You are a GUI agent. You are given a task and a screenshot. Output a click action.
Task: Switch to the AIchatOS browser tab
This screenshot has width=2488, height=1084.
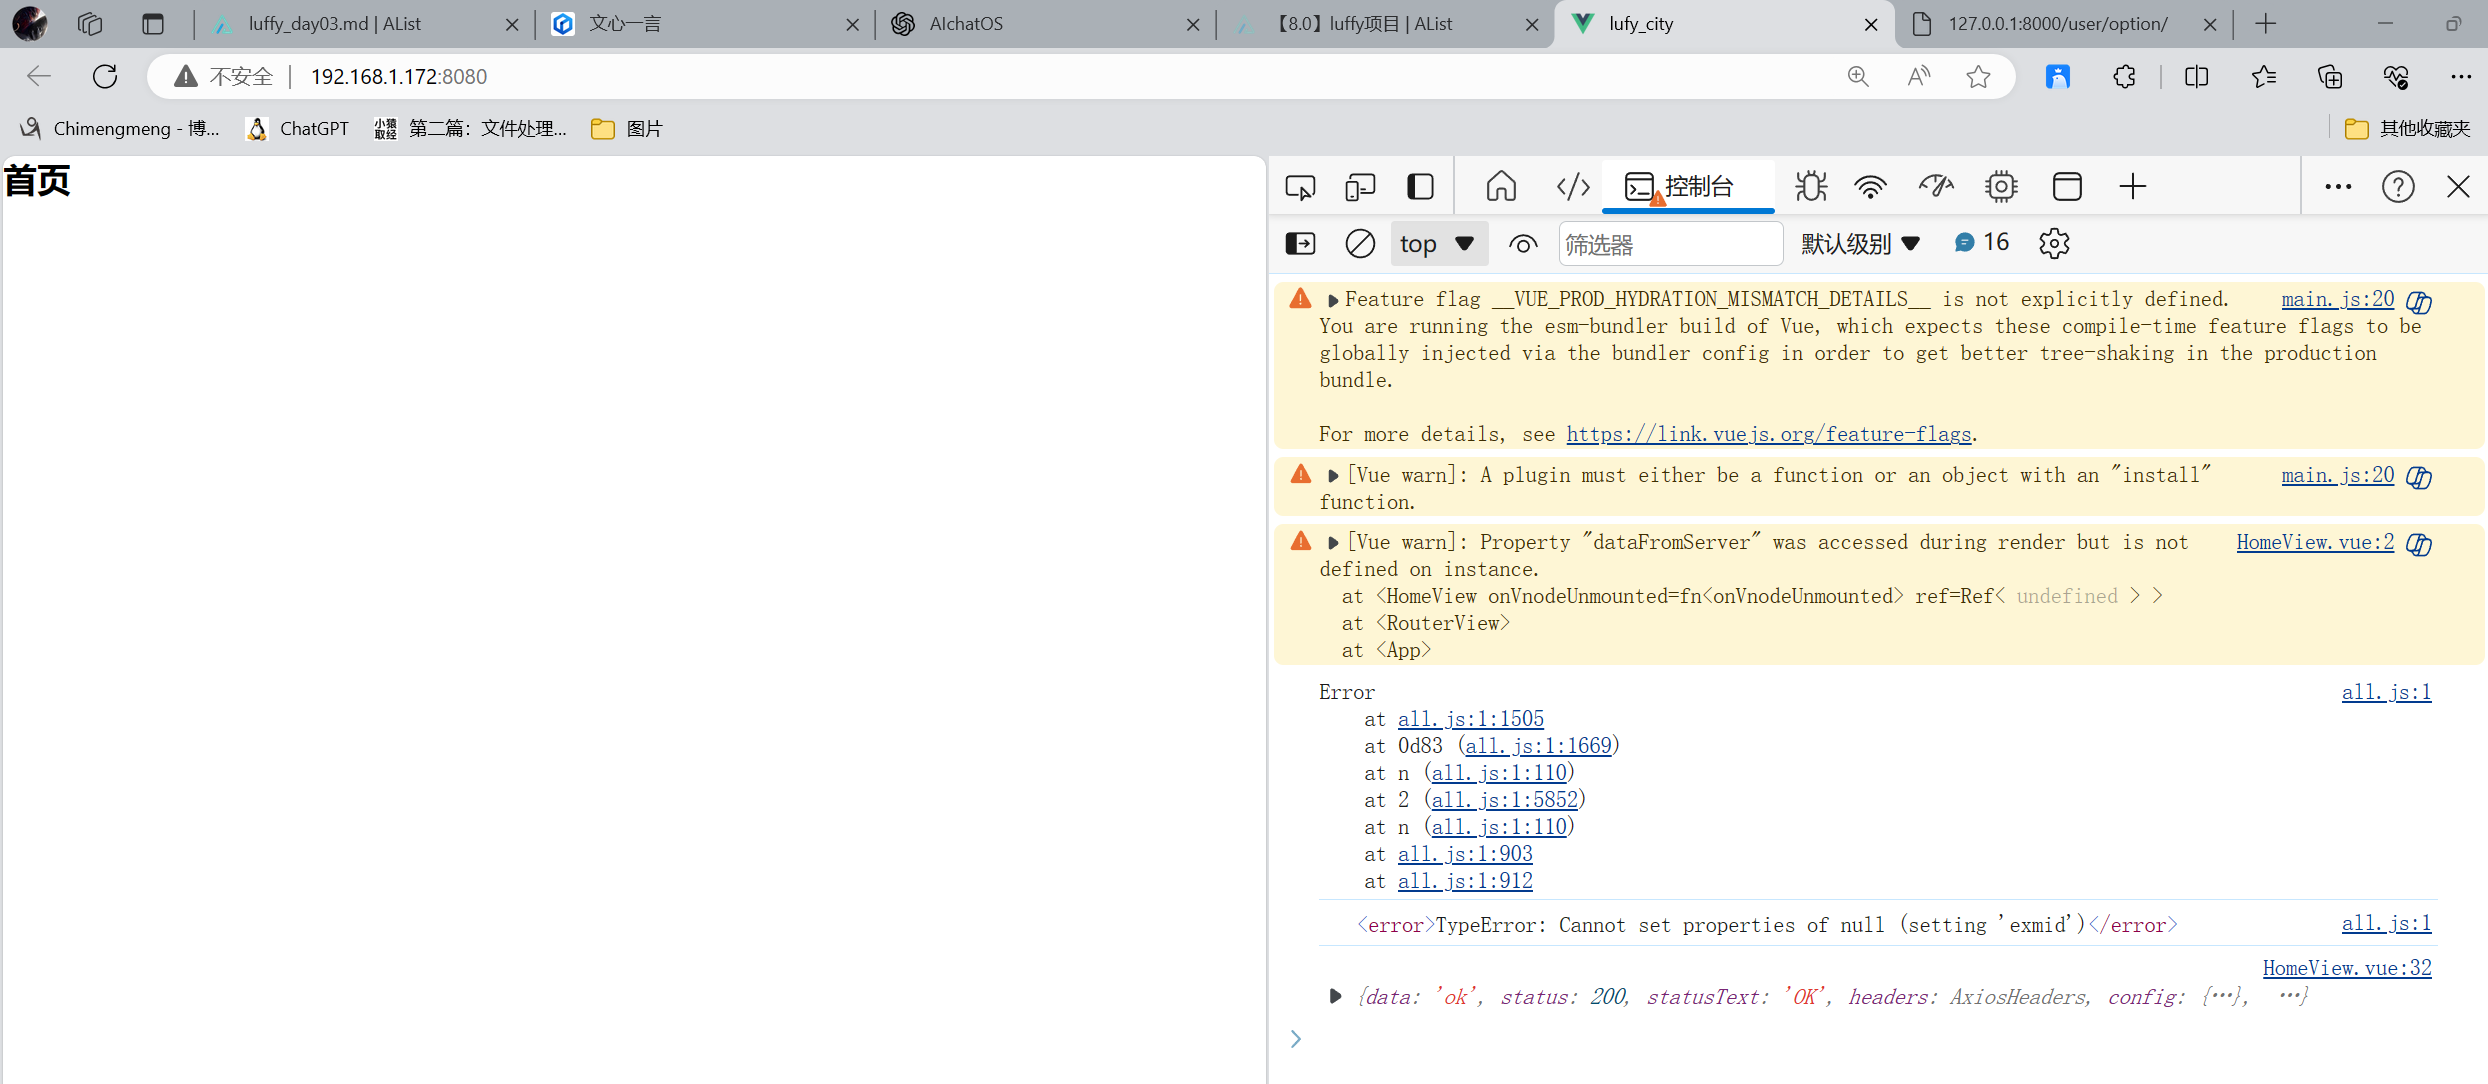[x=1046, y=24]
